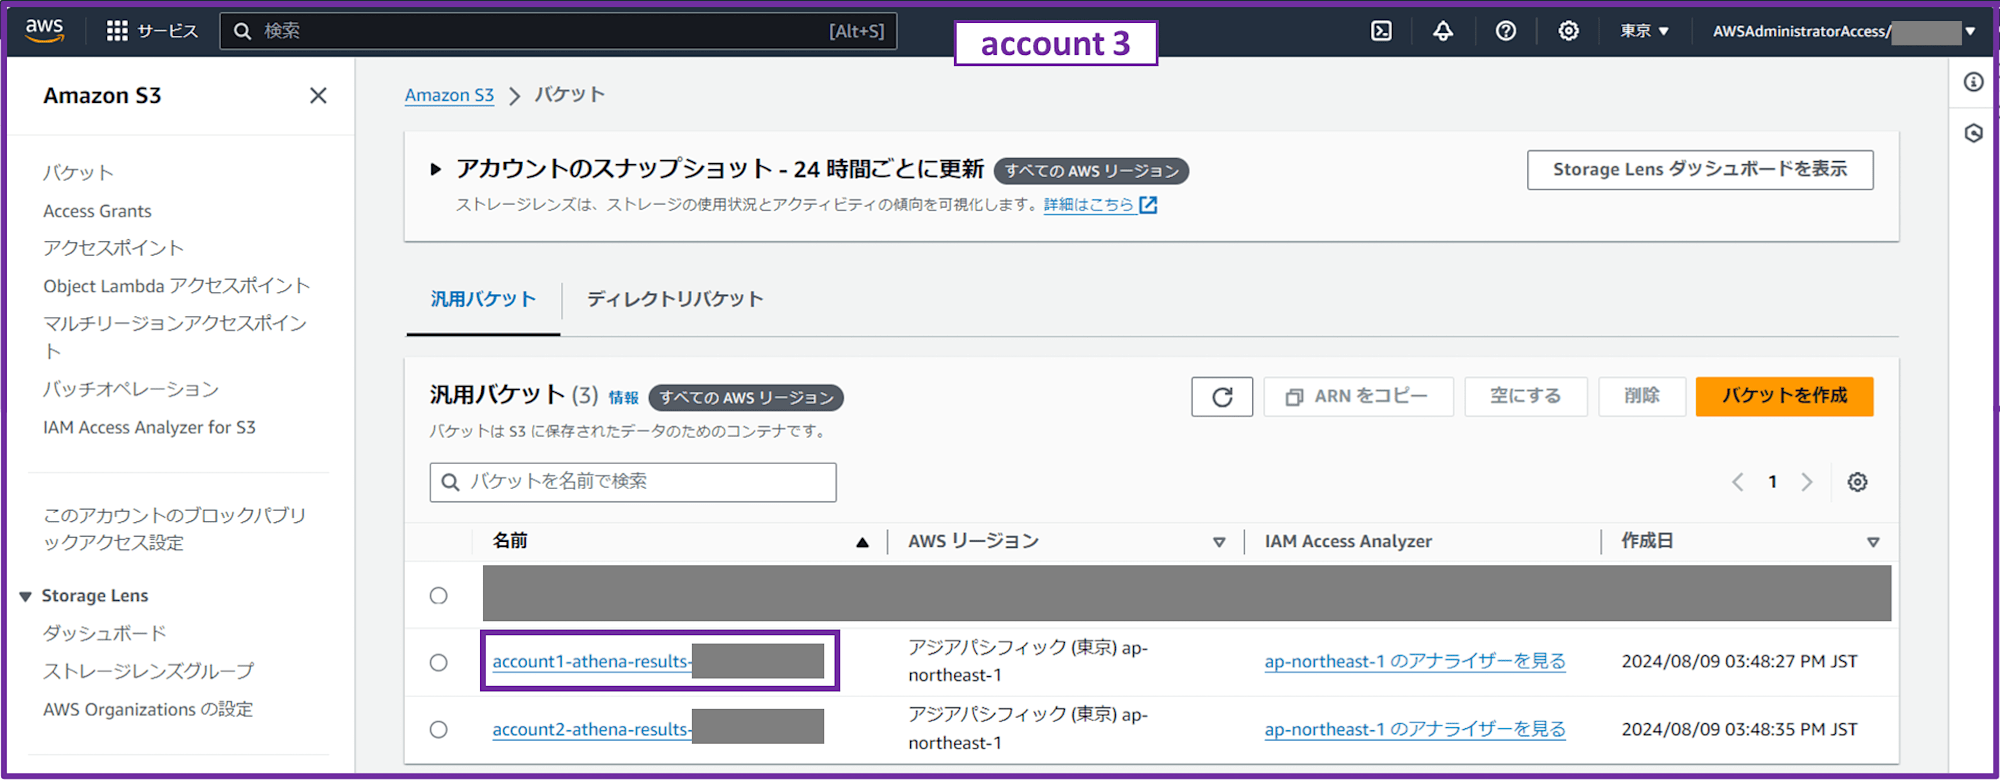Click IAM Access Analyzer column header
The width and height of the screenshot is (2000, 780).
click(x=1348, y=541)
